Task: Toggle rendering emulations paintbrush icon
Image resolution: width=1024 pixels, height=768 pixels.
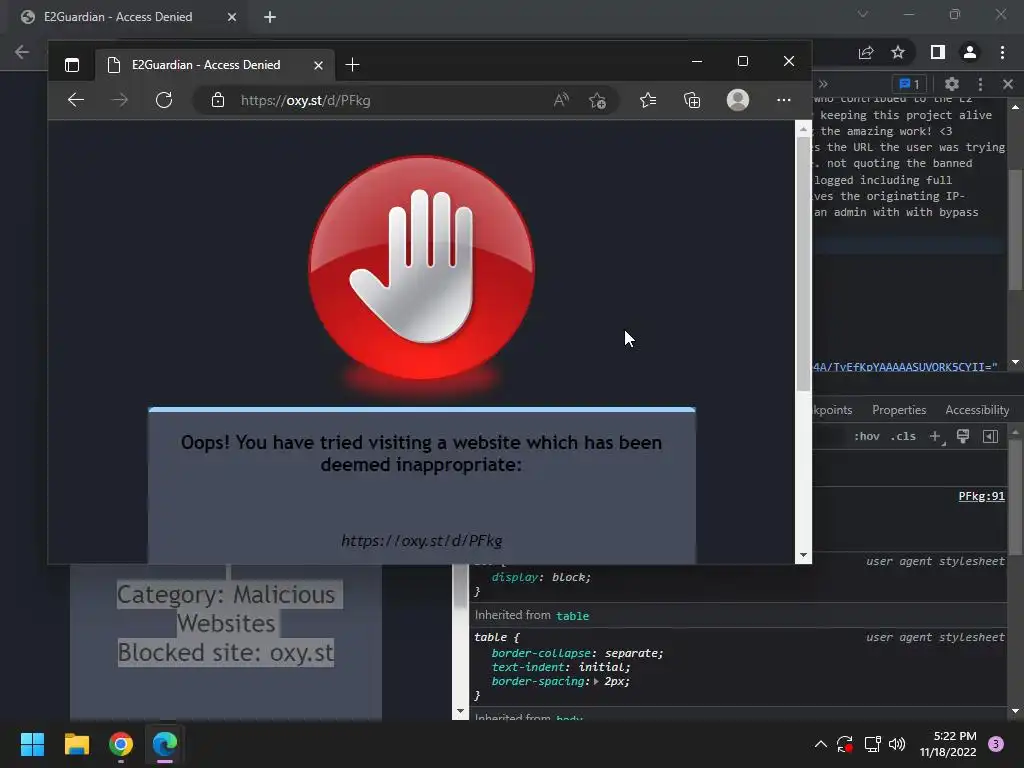Action: click(x=963, y=436)
